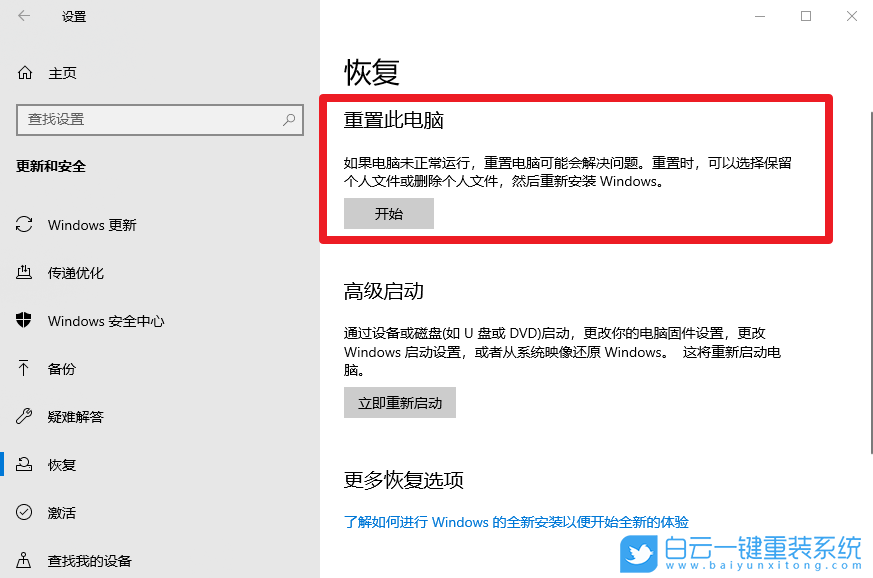
Task: Select the 疑难解答 wrench icon
Action: pos(22,416)
